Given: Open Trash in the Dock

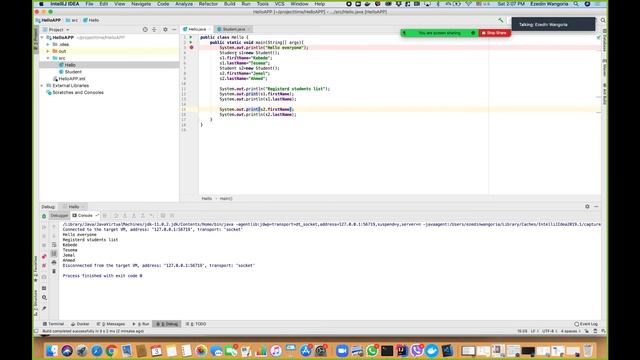Looking at the screenshot, I should [x=588, y=351].
